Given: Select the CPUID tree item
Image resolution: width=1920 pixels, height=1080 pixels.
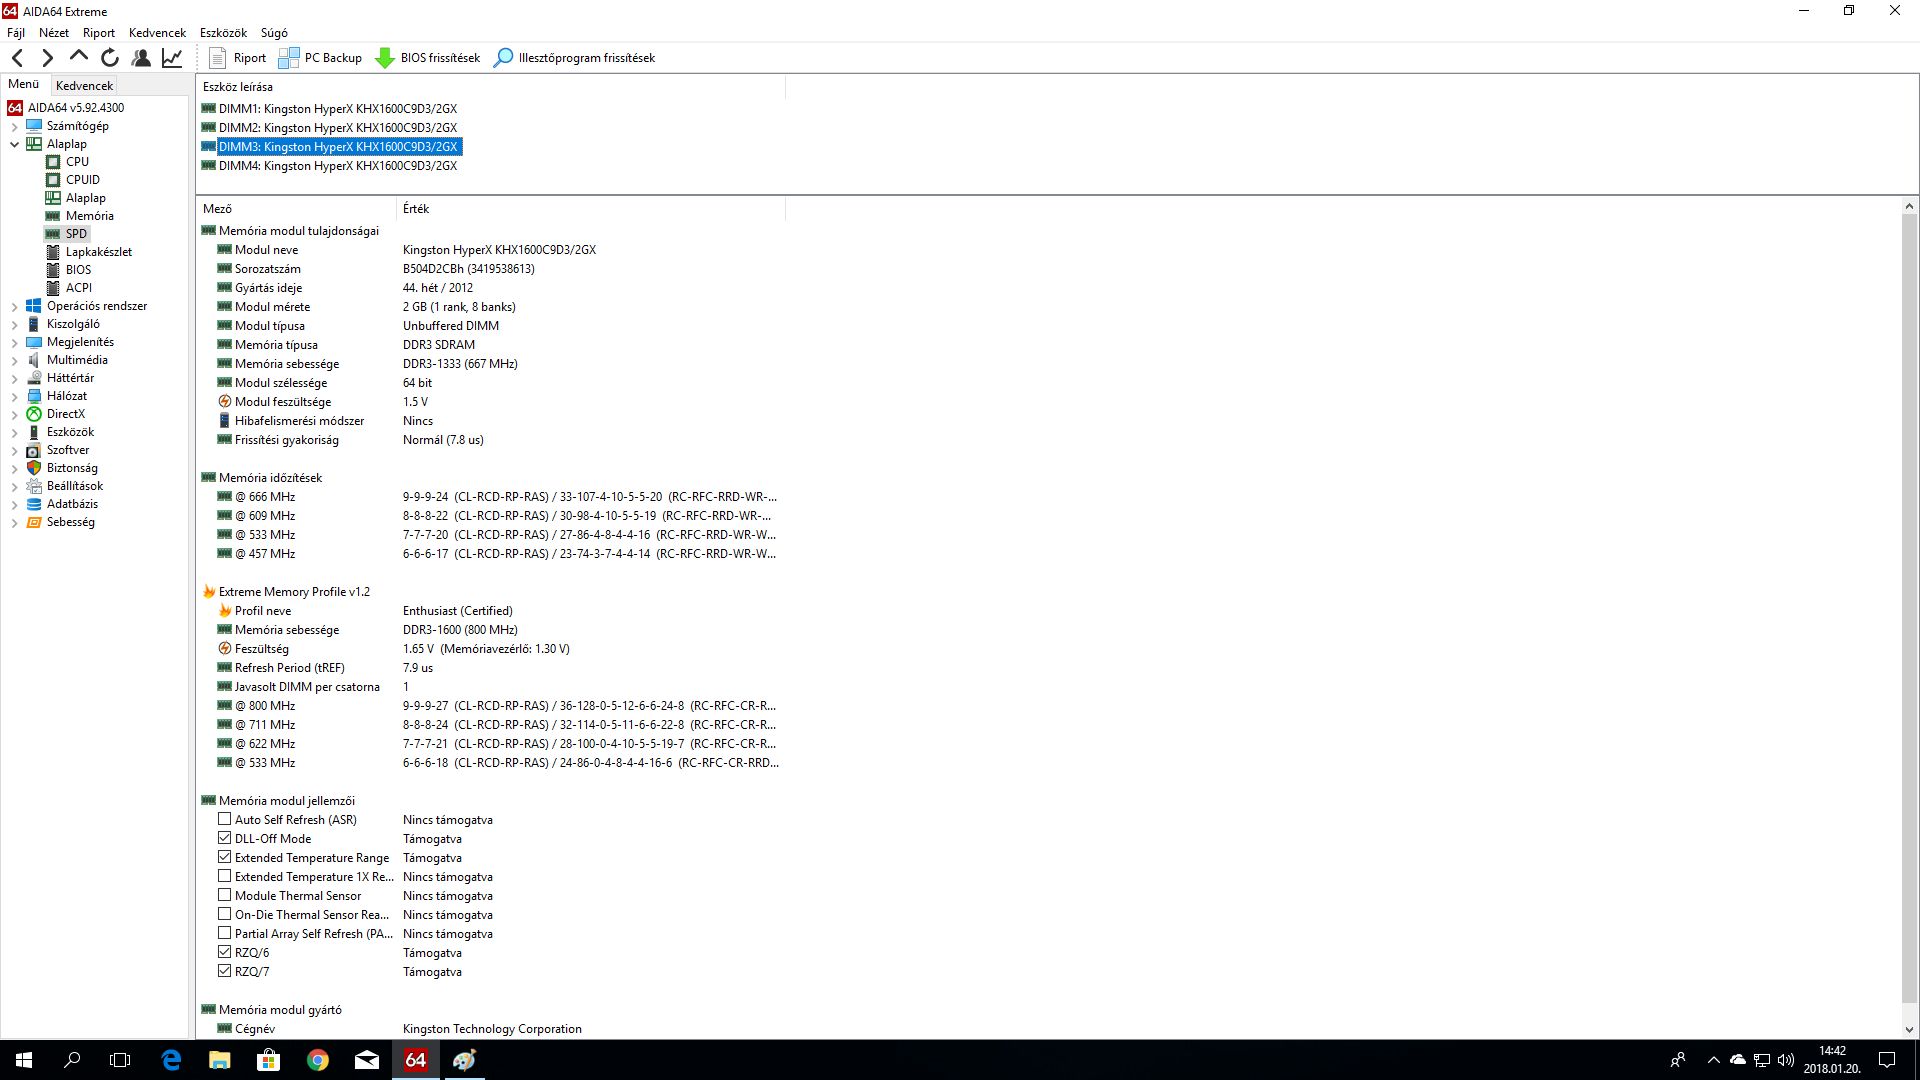Looking at the screenshot, I should [x=83, y=180].
